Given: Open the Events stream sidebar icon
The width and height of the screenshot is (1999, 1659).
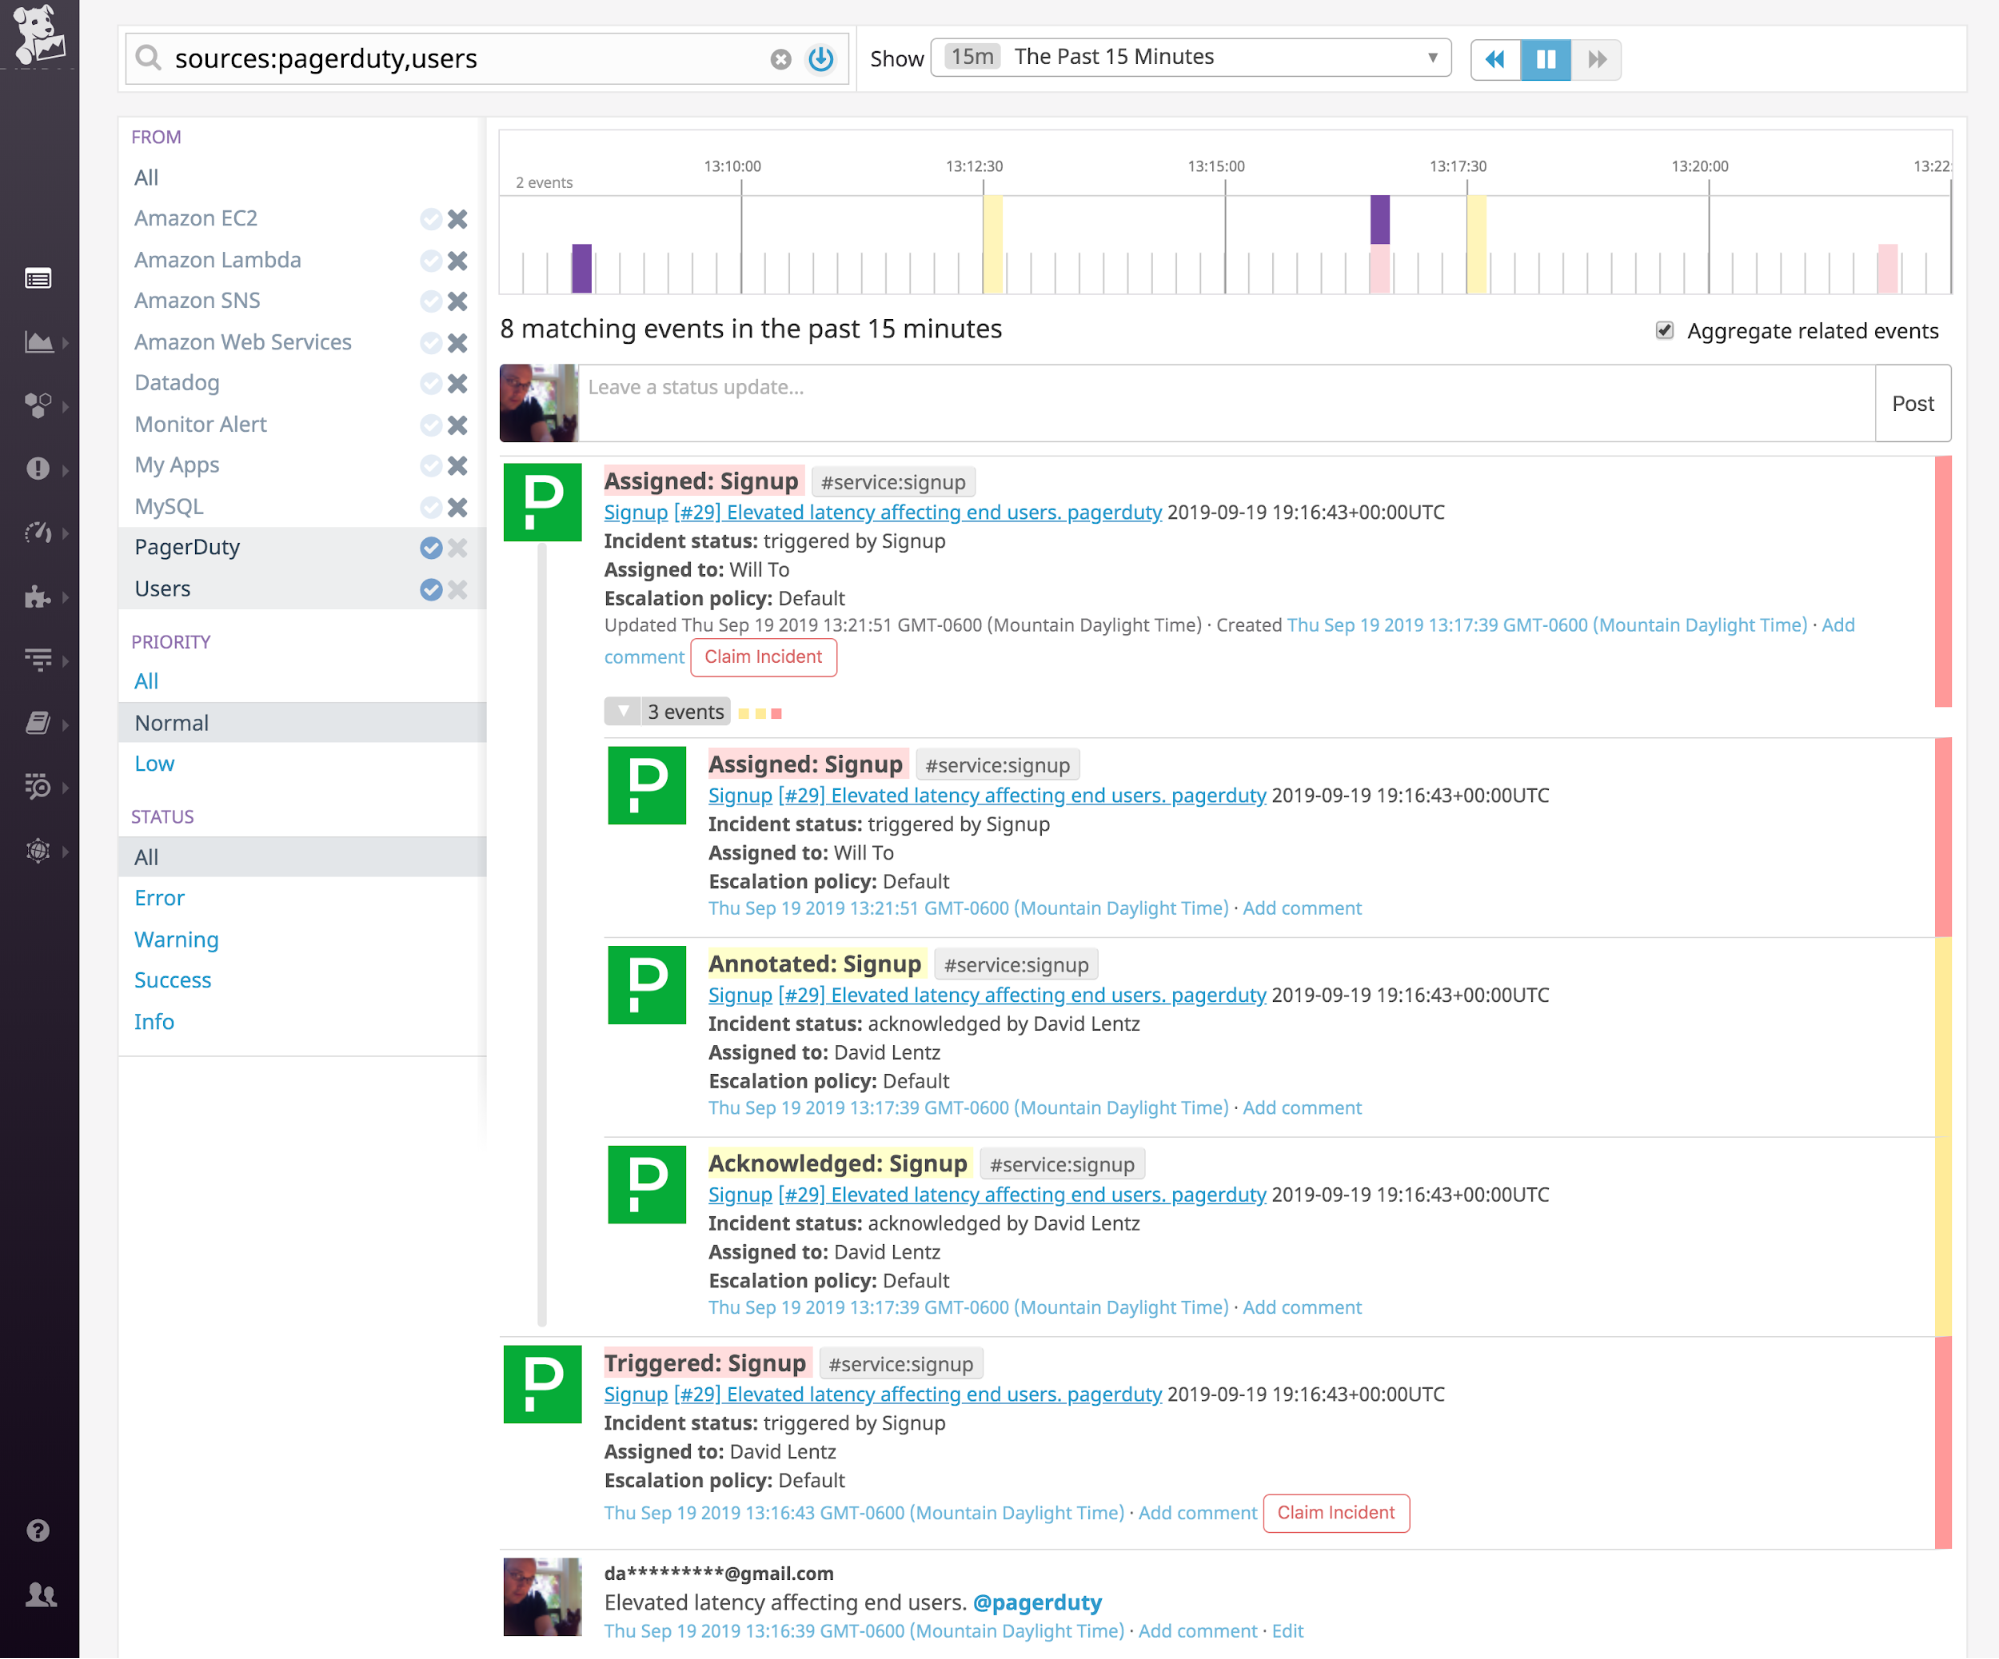Looking at the screenshot, I should click(38, 279).
